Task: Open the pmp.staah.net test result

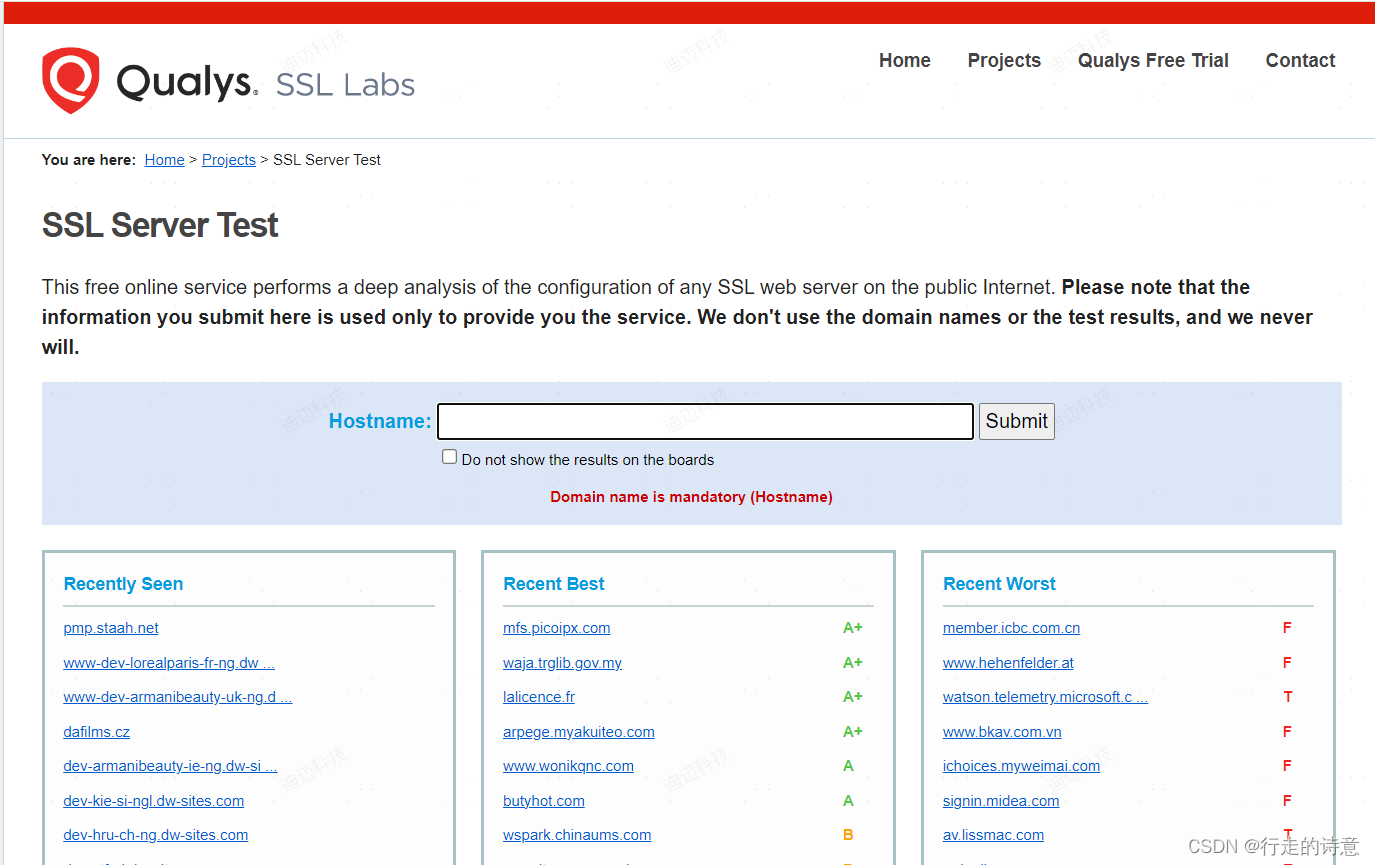Action: tap(110, 627)
